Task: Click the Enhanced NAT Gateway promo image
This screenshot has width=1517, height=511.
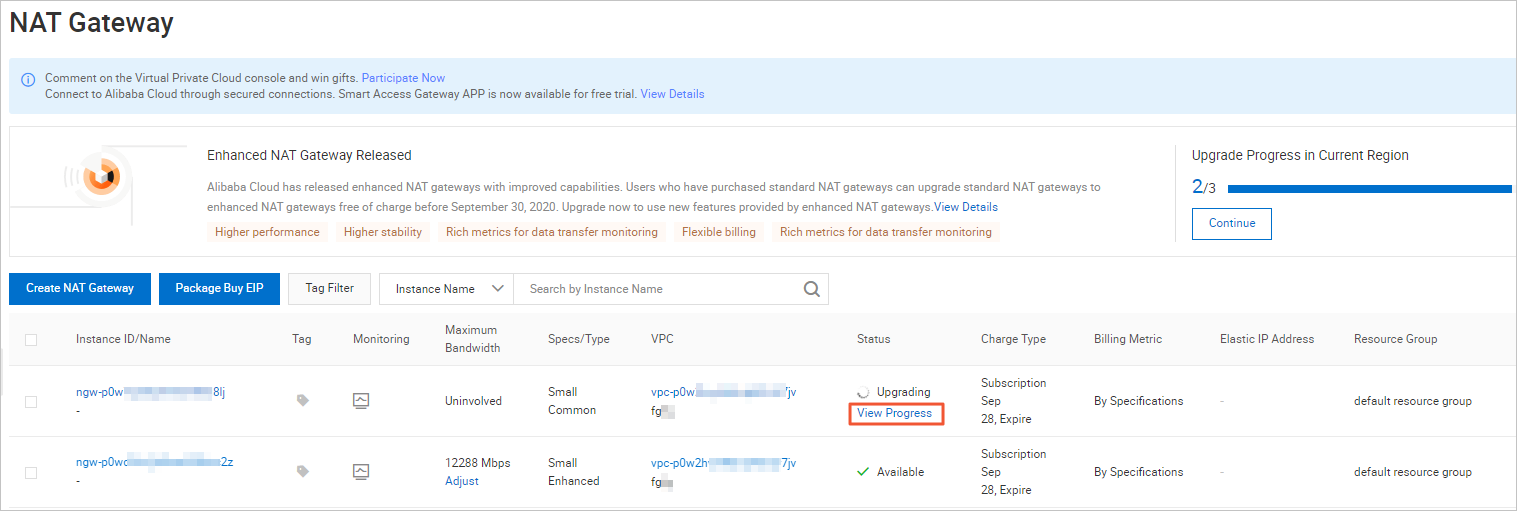Action: [101, 177]
